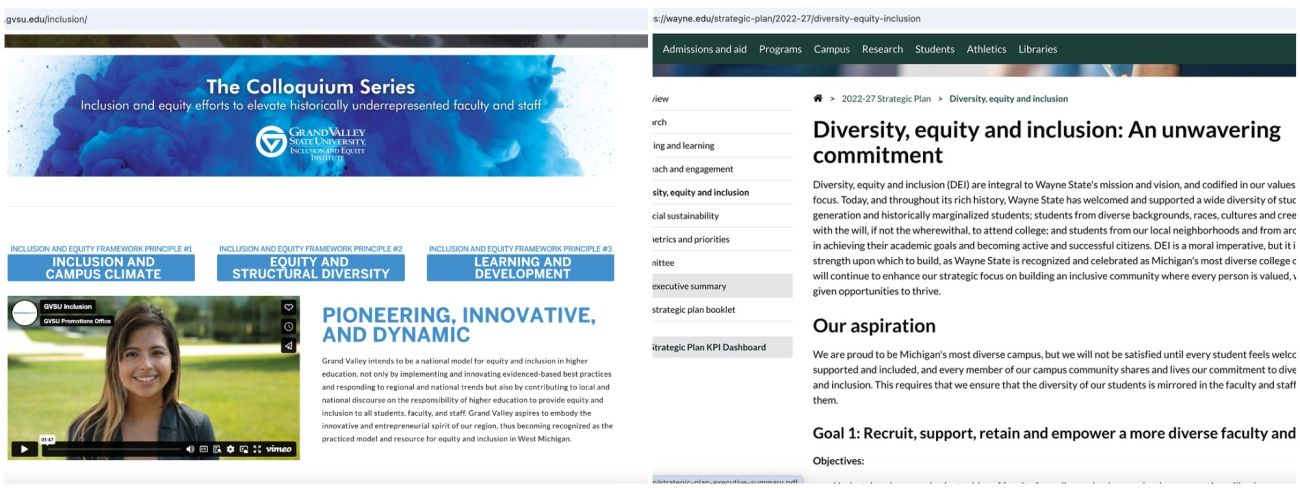This screenshot has height=488, width=1300.
Task: Open the outreach and engagement sidebar item
Action: pos(722,169)
